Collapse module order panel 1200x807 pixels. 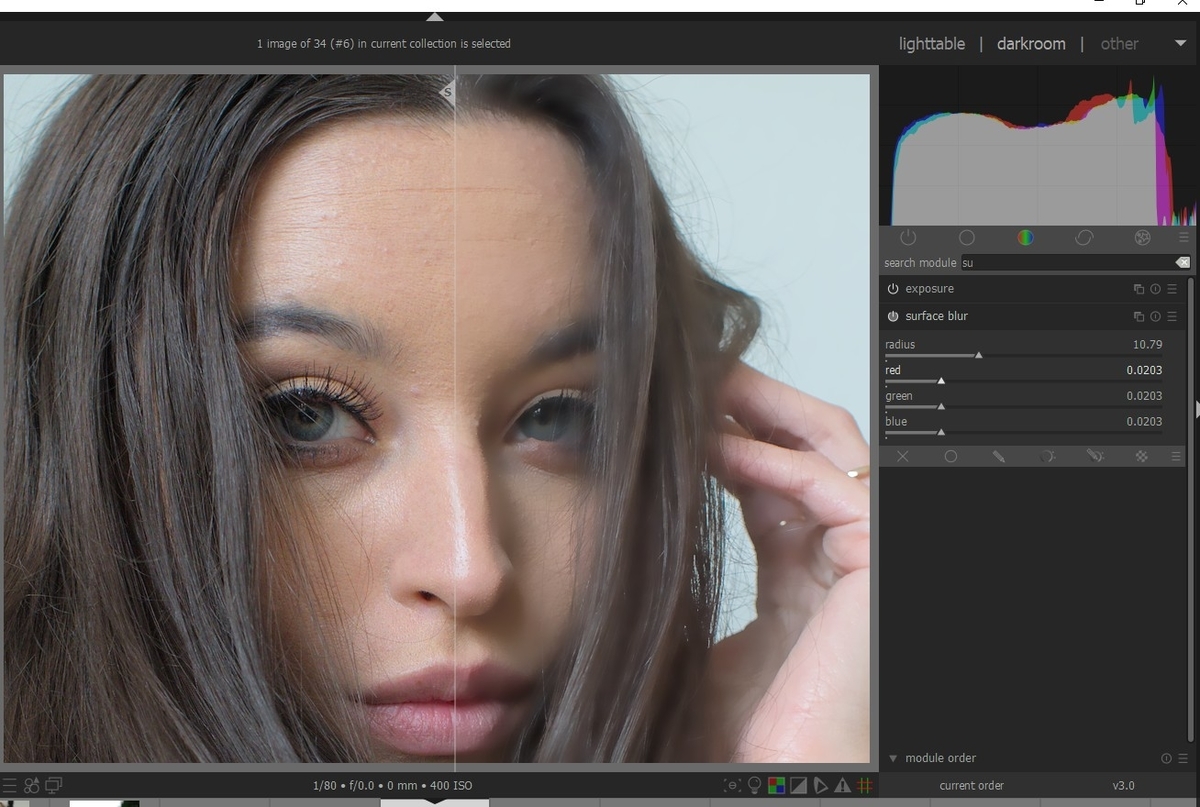pos(893,758)
